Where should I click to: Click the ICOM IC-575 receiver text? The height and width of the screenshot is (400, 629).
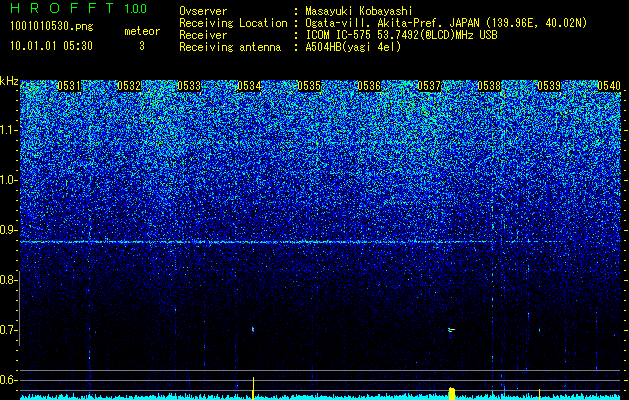coord(401,35)
